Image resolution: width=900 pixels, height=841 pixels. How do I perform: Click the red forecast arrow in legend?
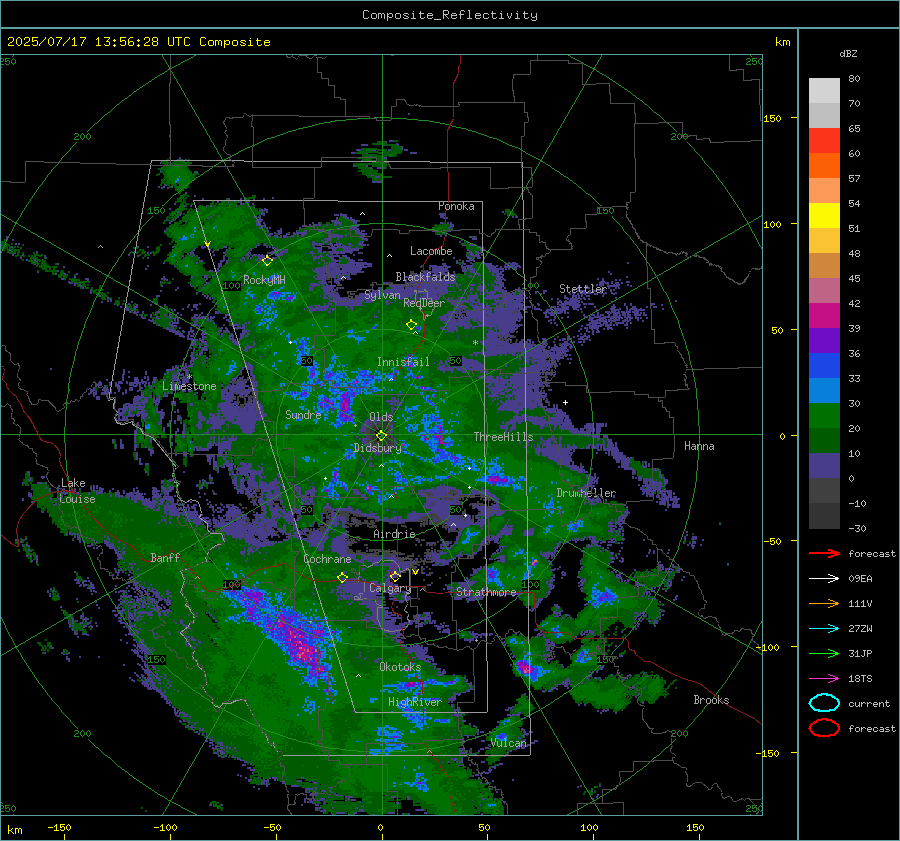[824, 553]
